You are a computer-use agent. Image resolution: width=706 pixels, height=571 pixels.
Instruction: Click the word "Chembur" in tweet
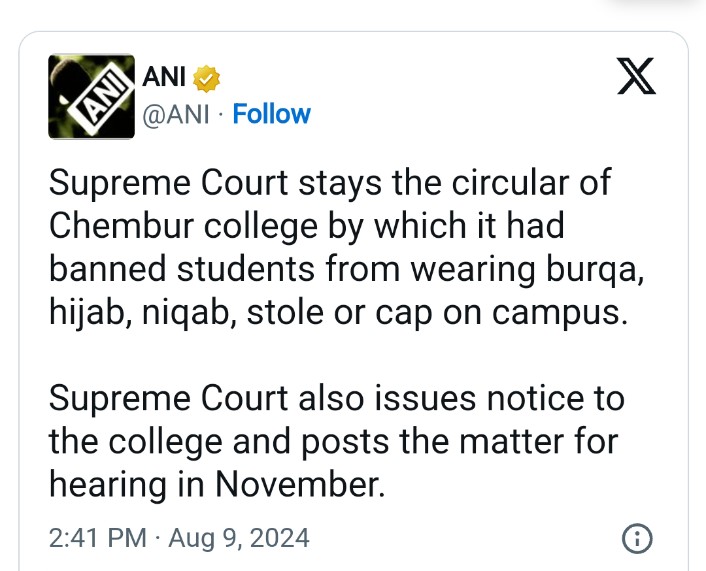coord(122,226)
